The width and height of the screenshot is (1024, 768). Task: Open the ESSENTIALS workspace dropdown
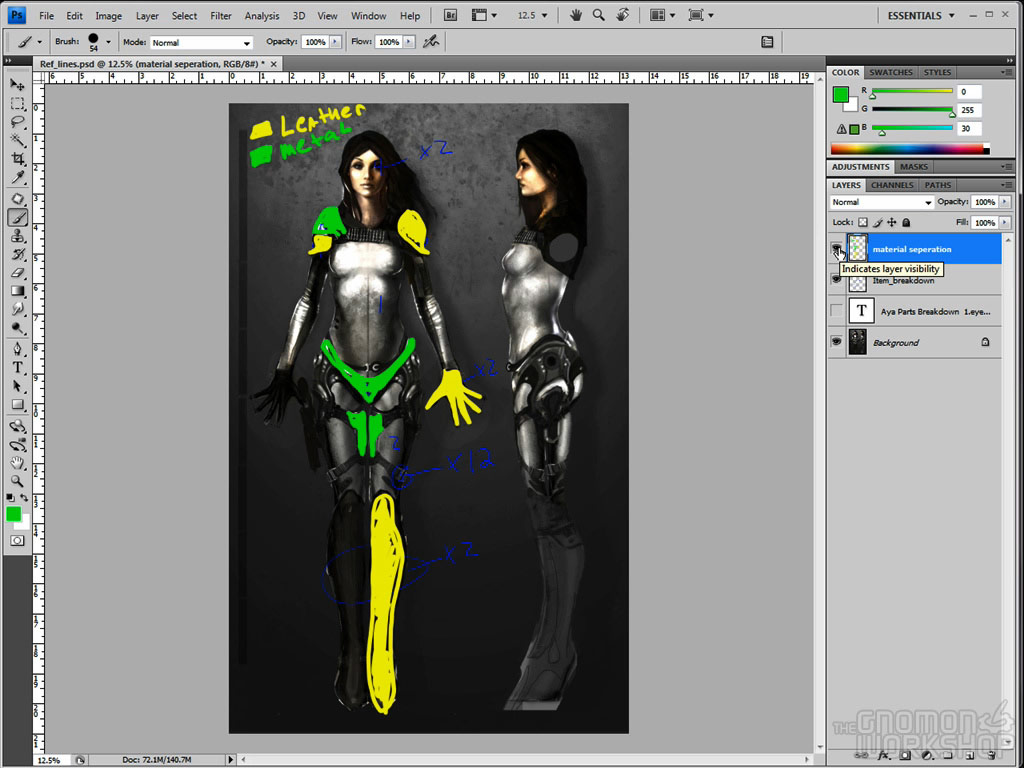(921, 15)
